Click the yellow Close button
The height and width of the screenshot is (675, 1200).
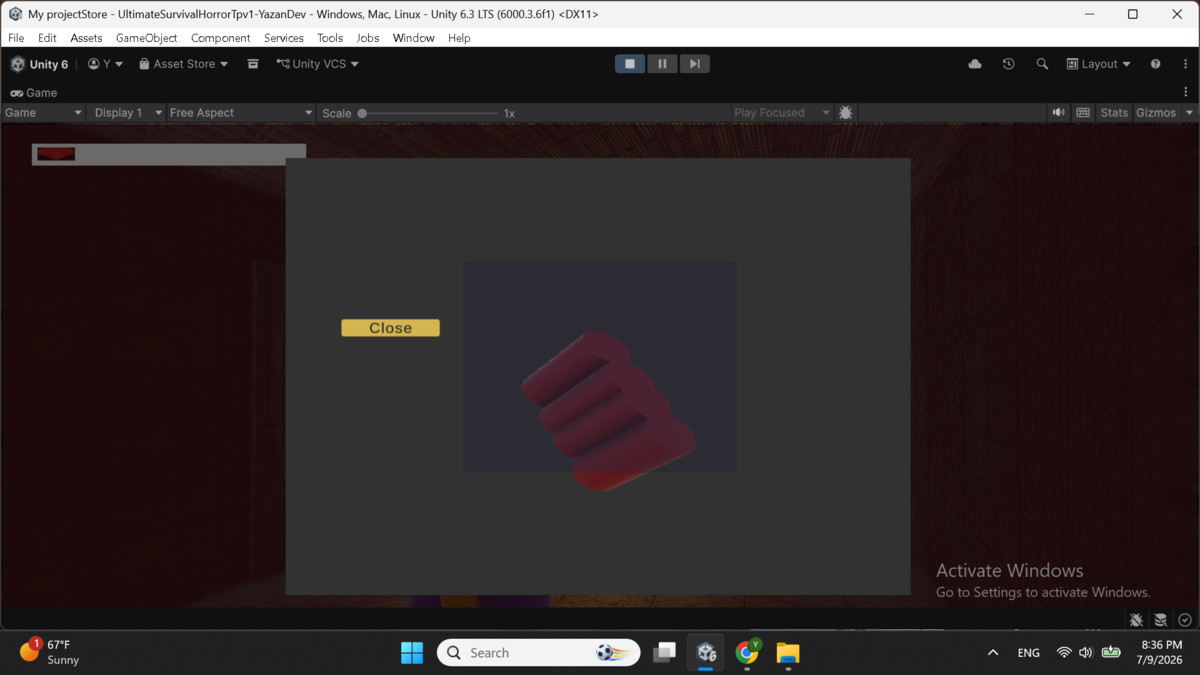point(390,328)
